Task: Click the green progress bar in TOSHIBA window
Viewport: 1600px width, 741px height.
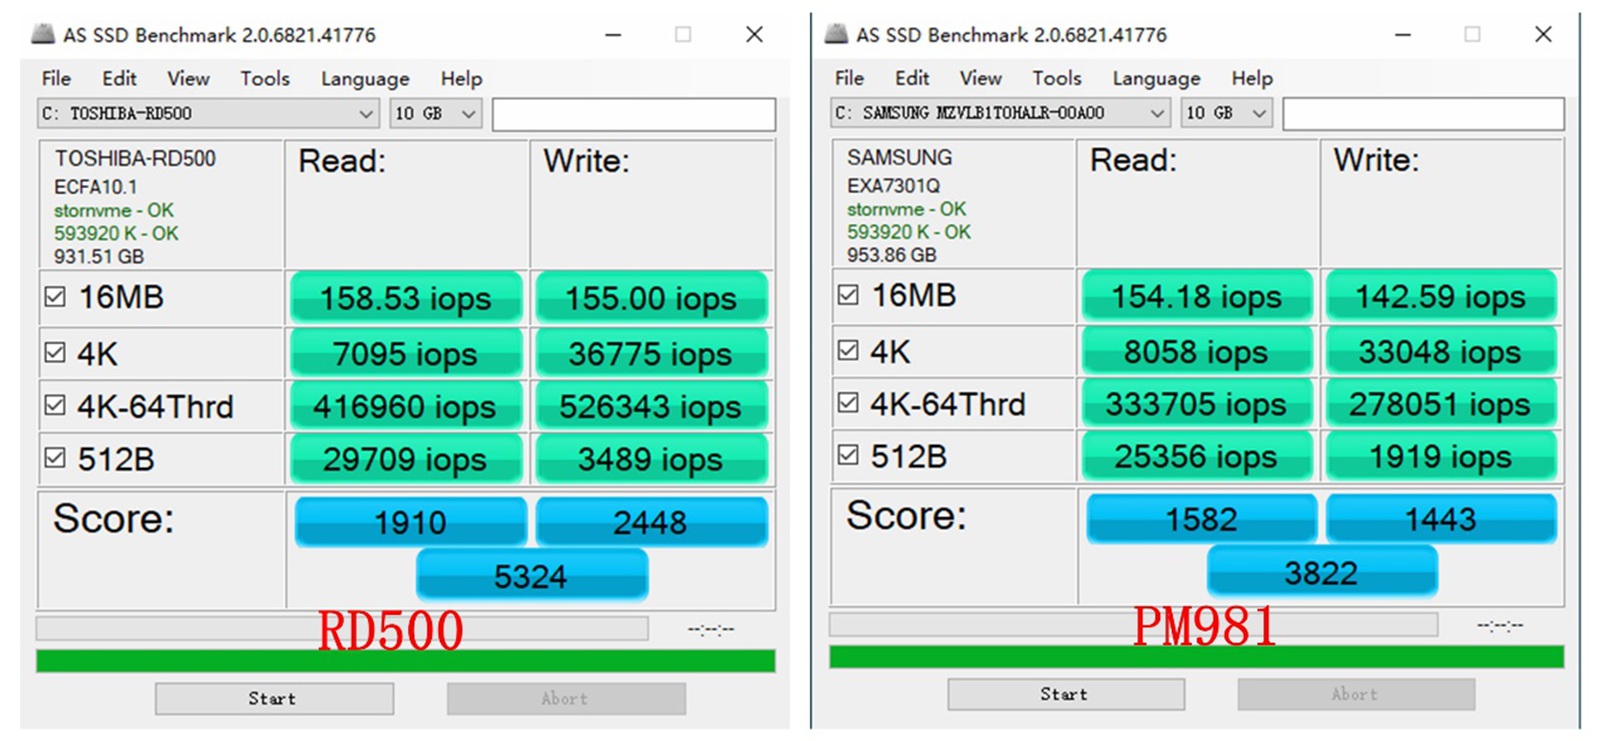Action: click(405, 661)
